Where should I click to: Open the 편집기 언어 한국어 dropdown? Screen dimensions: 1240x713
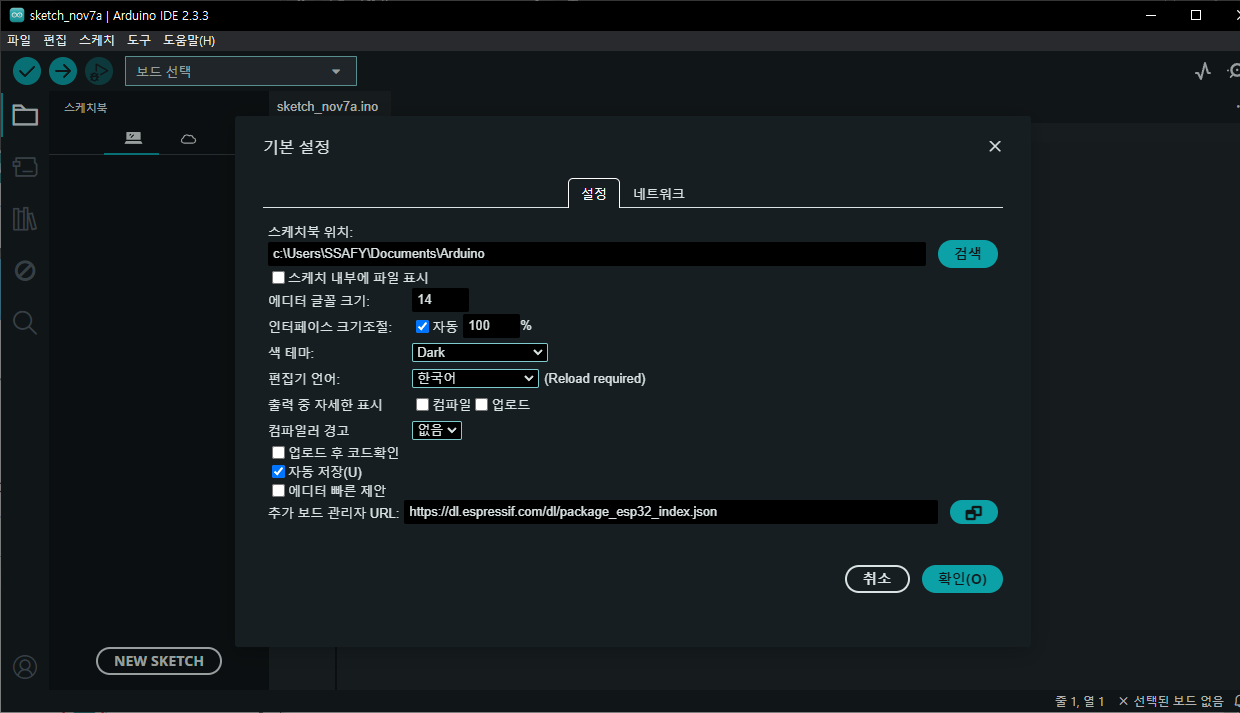click(475, 378)
